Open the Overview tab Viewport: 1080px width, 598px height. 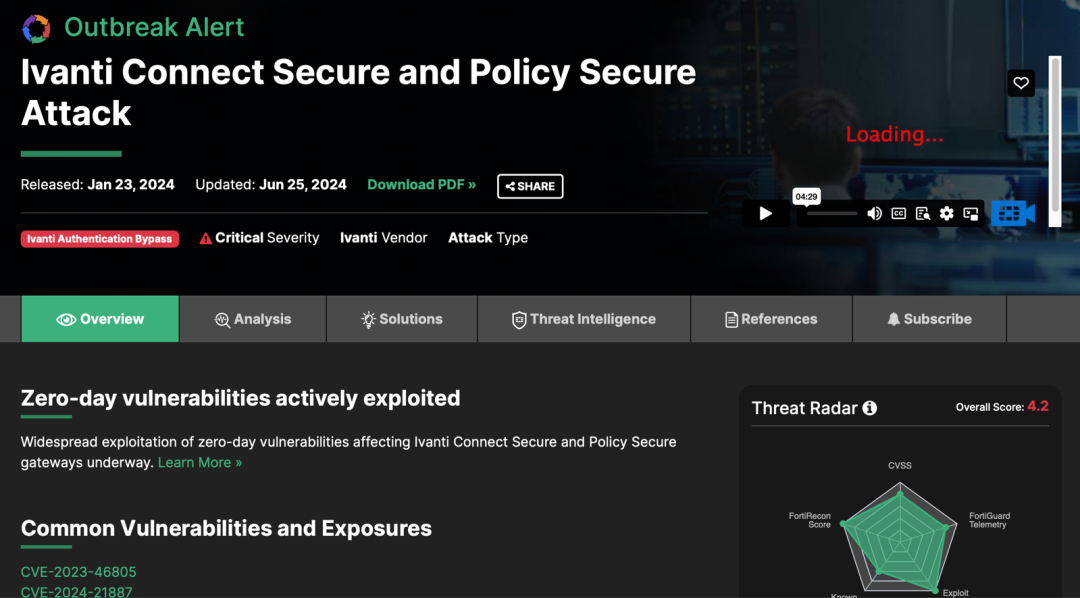[x=101, y=319]
